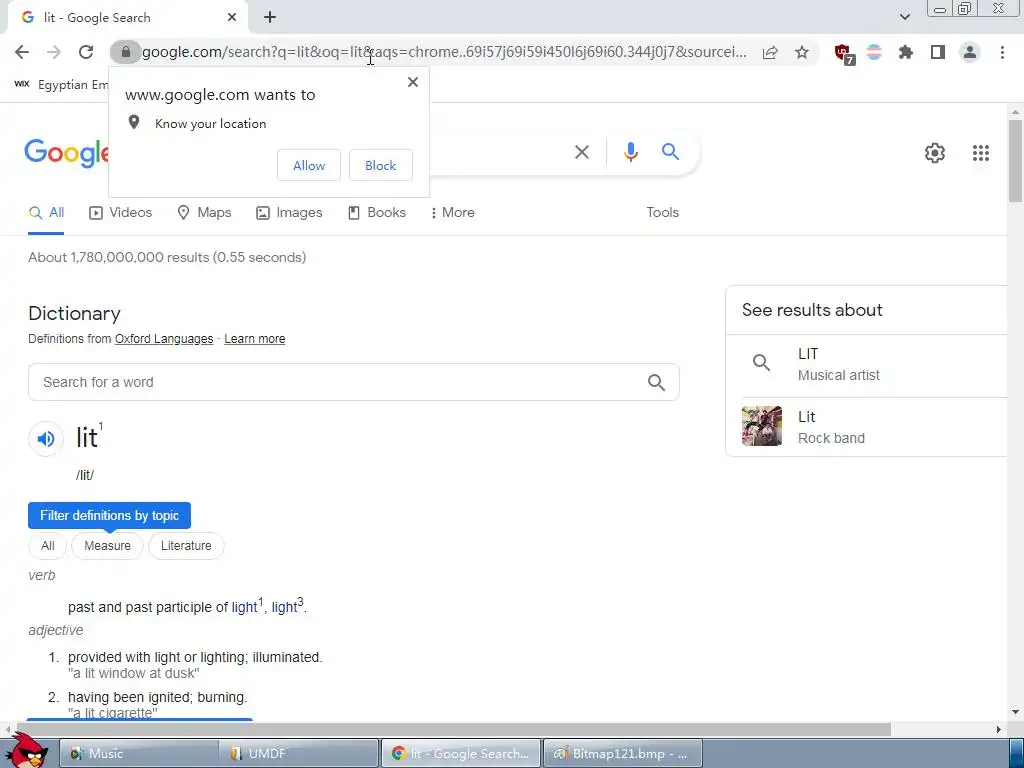Click the Egyptian bookmark in bookmarks bar
The image size is (1024, 768).
click(x=61, y=85)
